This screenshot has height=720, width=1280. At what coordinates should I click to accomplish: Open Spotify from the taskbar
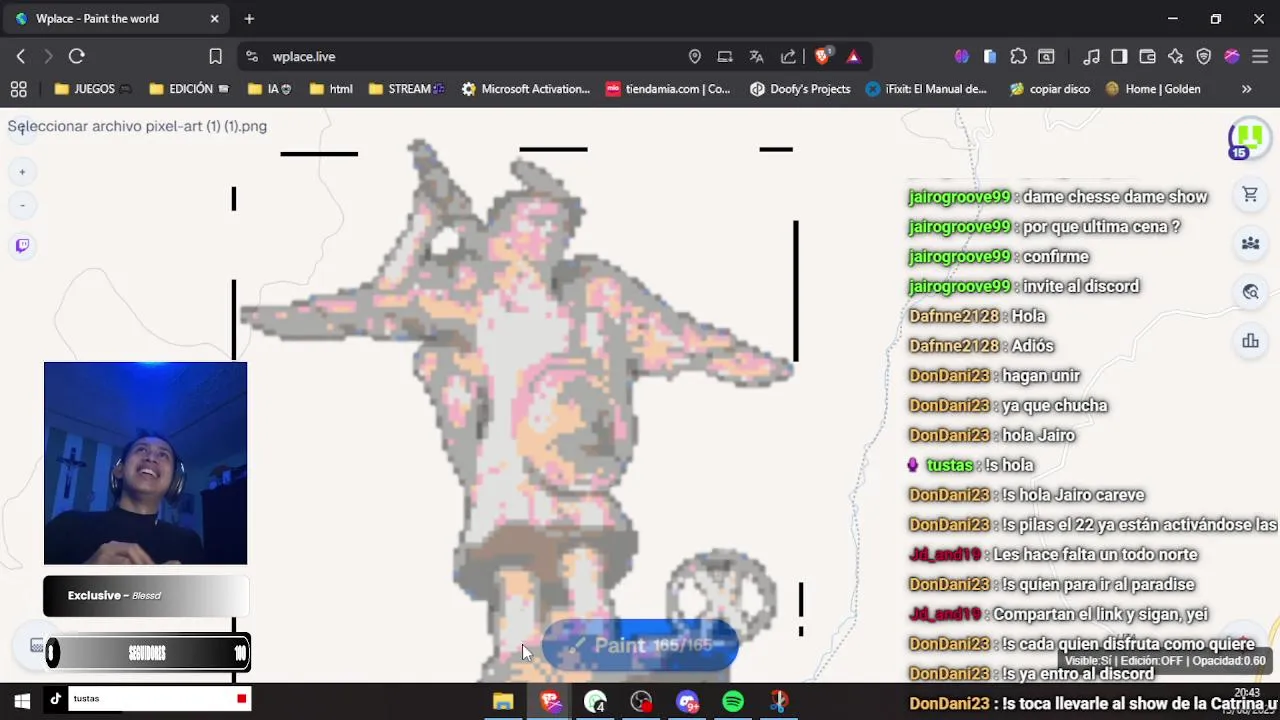tap(733, 702)
